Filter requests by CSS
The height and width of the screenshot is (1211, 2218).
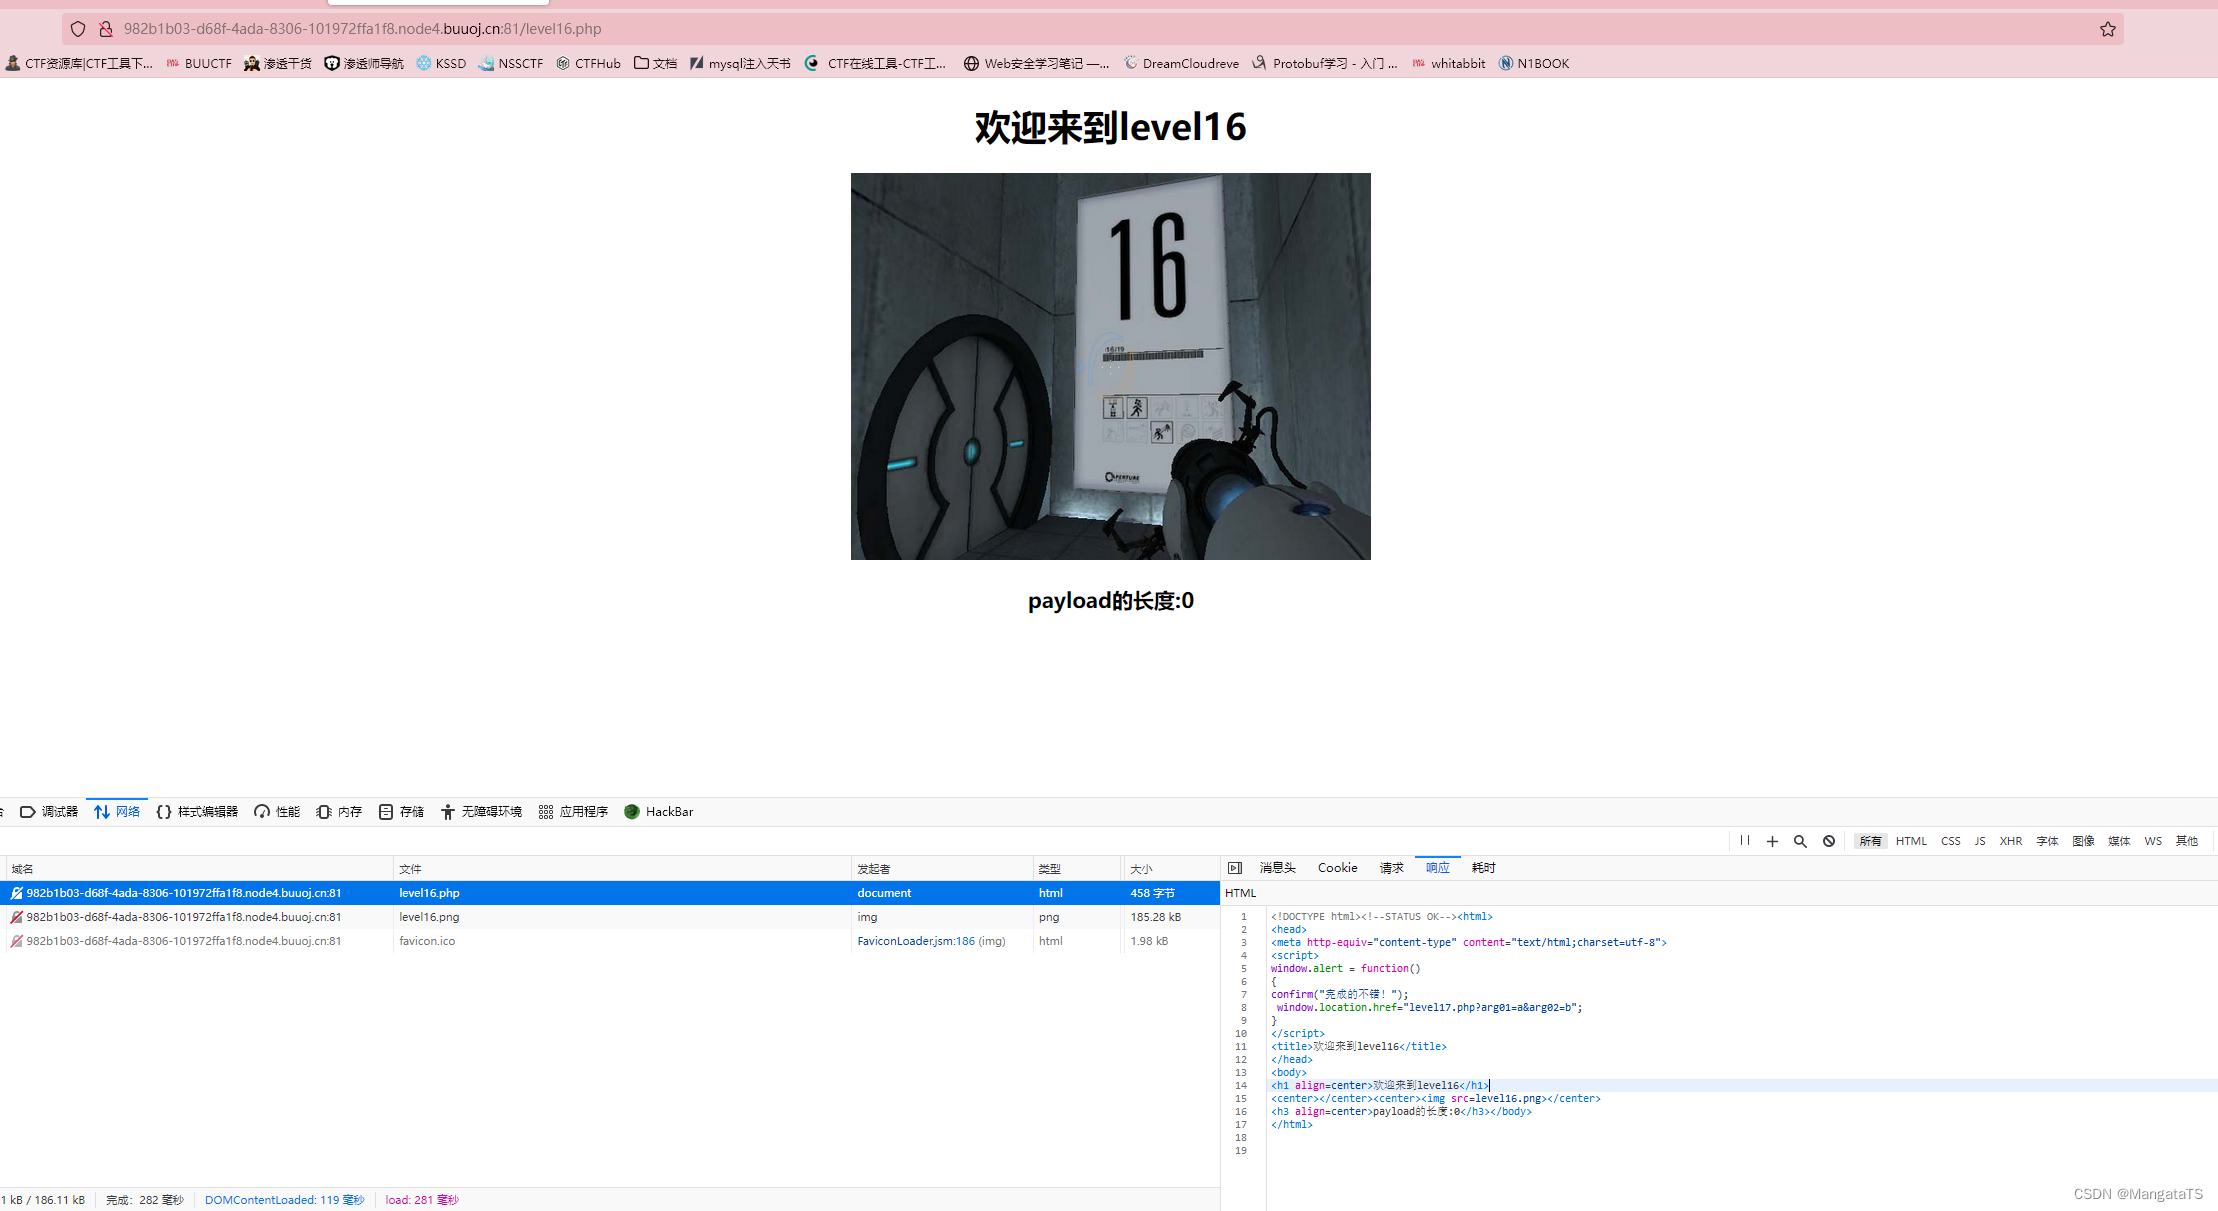coord(1950,841)
